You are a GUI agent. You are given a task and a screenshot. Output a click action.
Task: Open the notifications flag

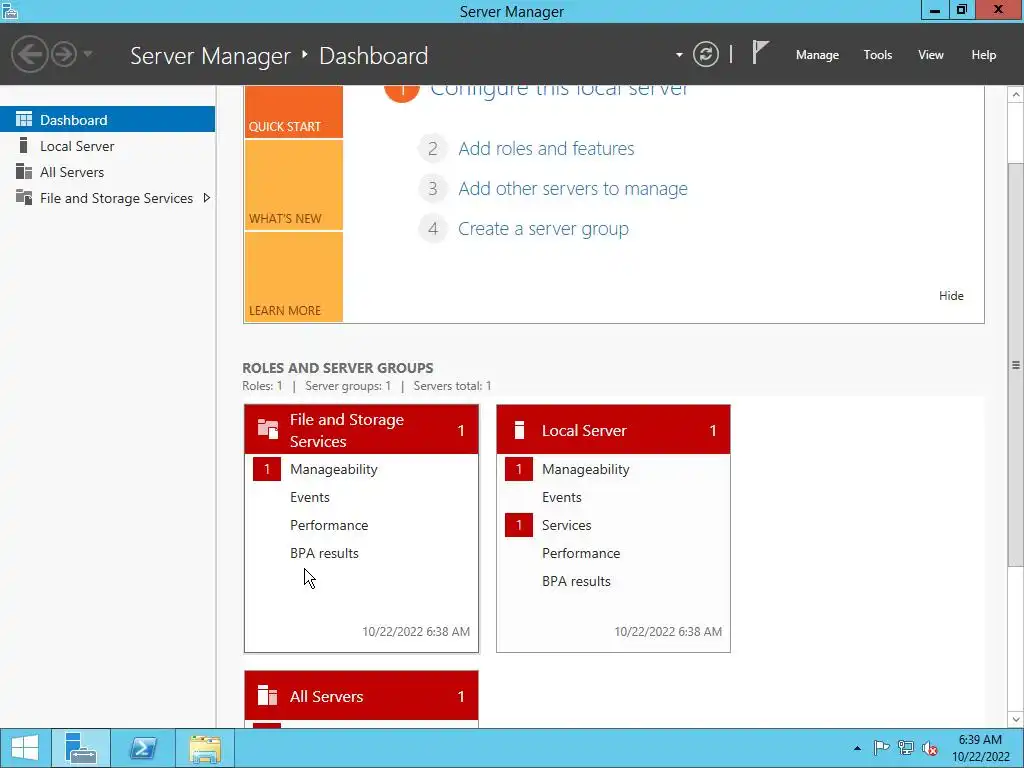(x=760, y=54)
